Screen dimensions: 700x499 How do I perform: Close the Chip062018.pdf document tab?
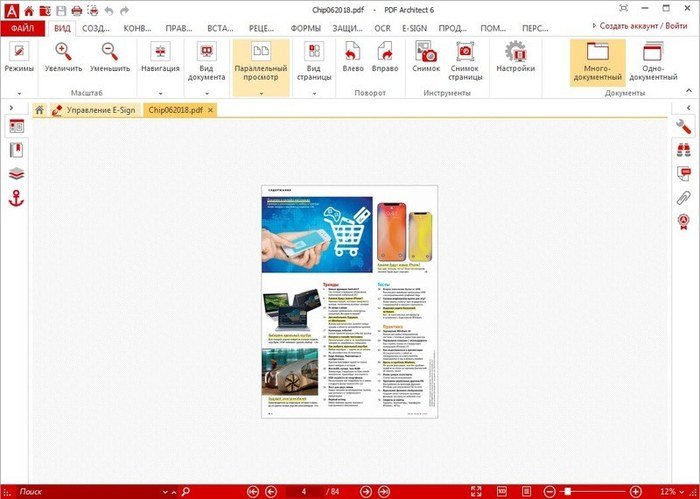pyautogui.click(x=210, y=109)
